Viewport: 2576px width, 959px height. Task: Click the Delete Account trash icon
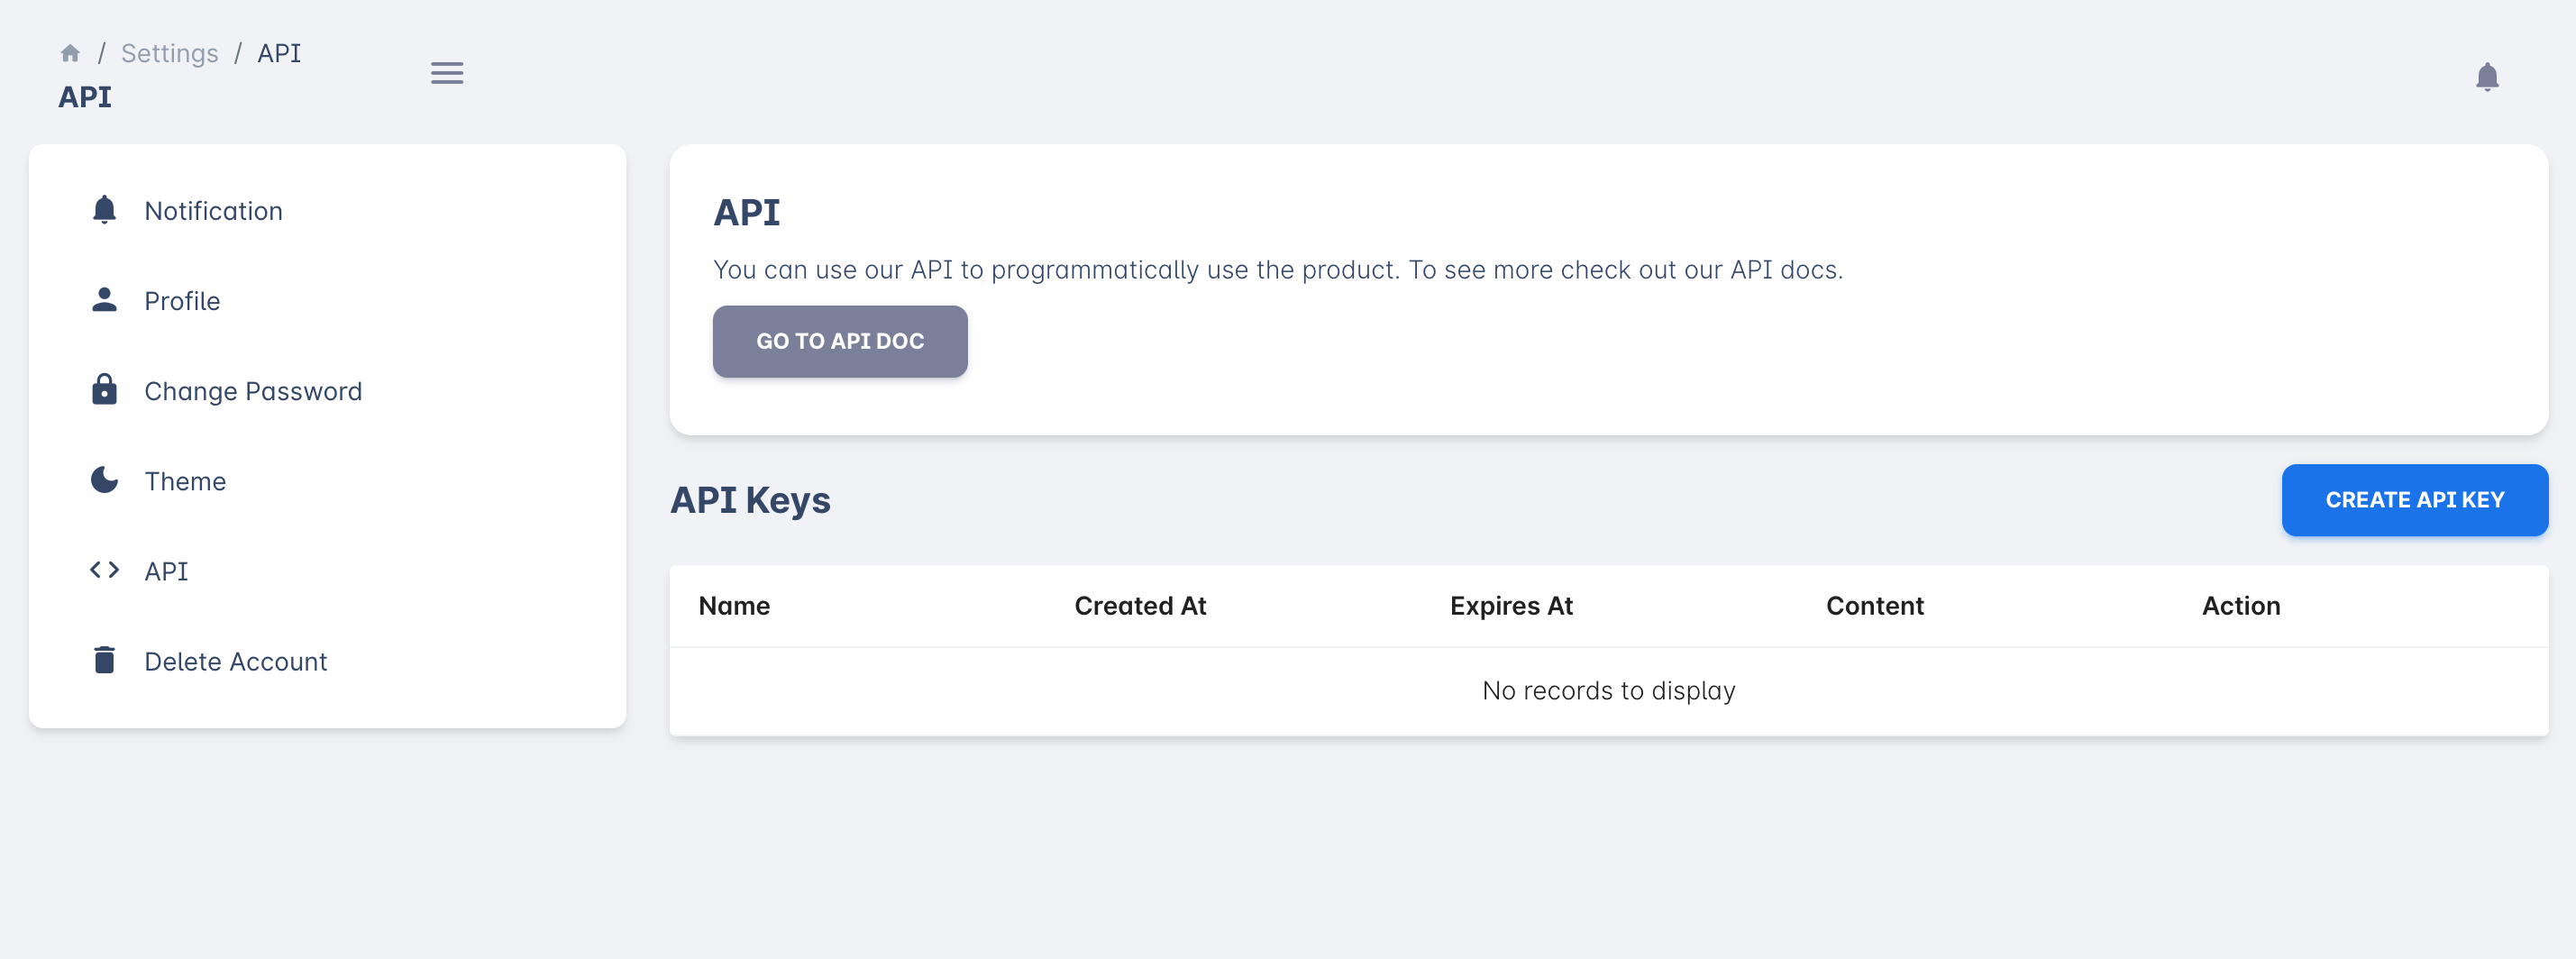click(104, 660)
